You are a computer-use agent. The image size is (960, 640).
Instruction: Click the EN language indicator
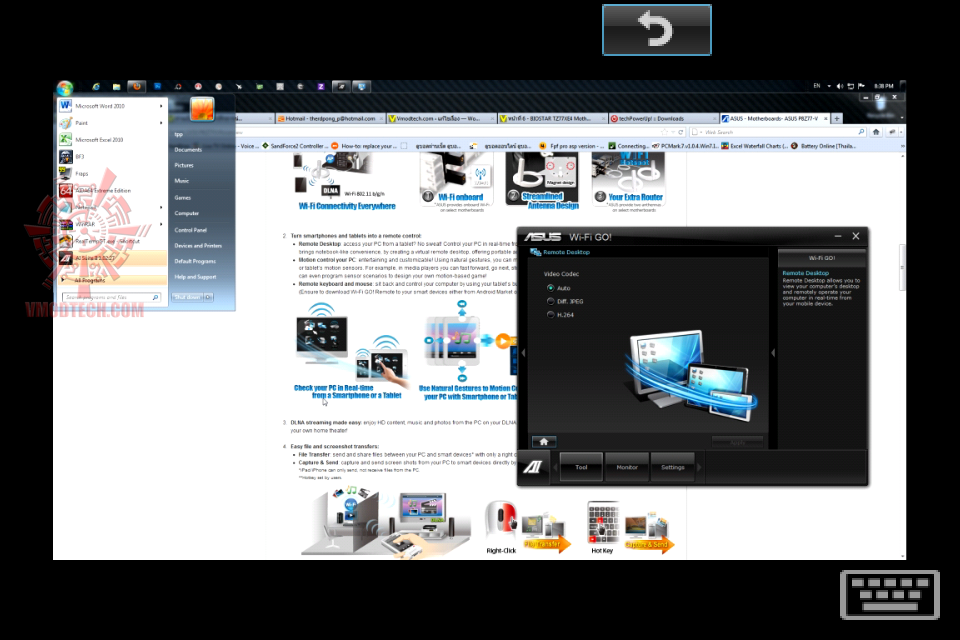point(816,86)
